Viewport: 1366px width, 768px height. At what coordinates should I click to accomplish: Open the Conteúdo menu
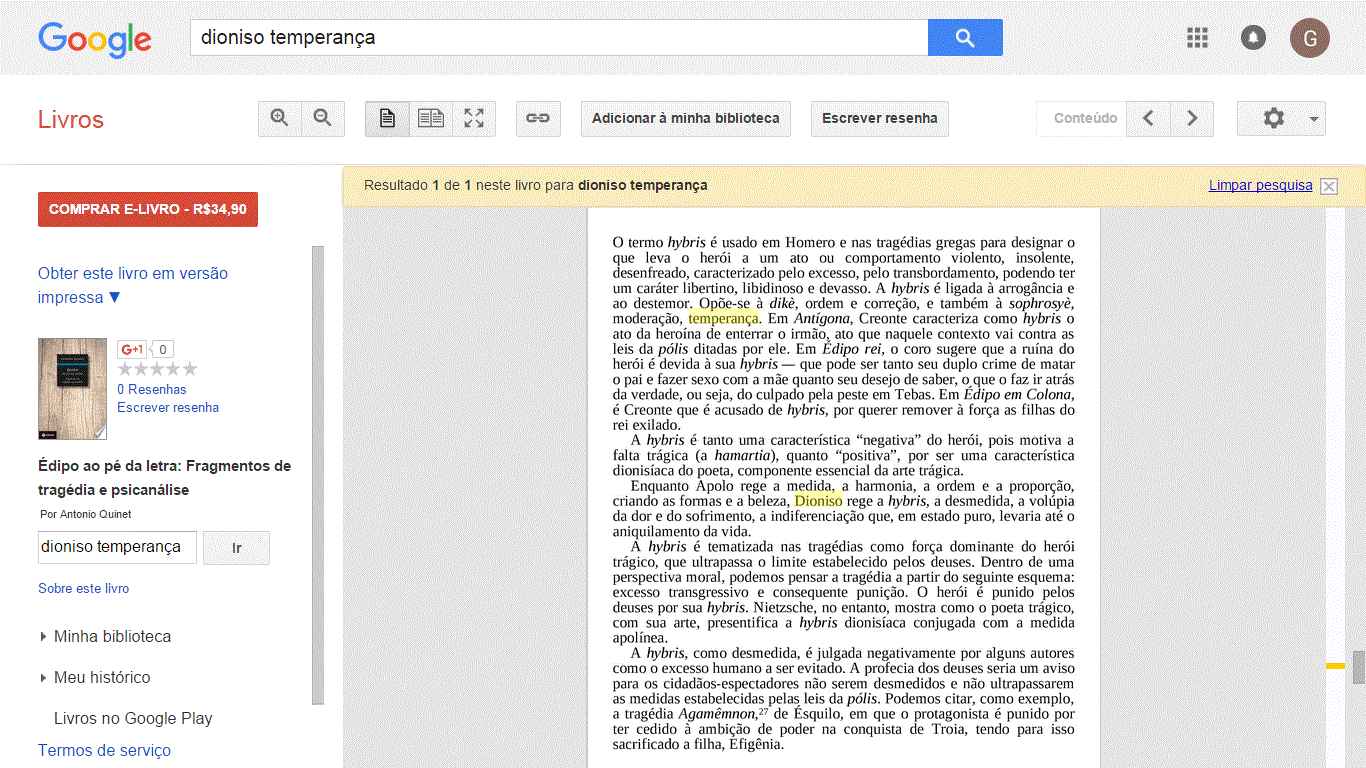point(1085,118)
